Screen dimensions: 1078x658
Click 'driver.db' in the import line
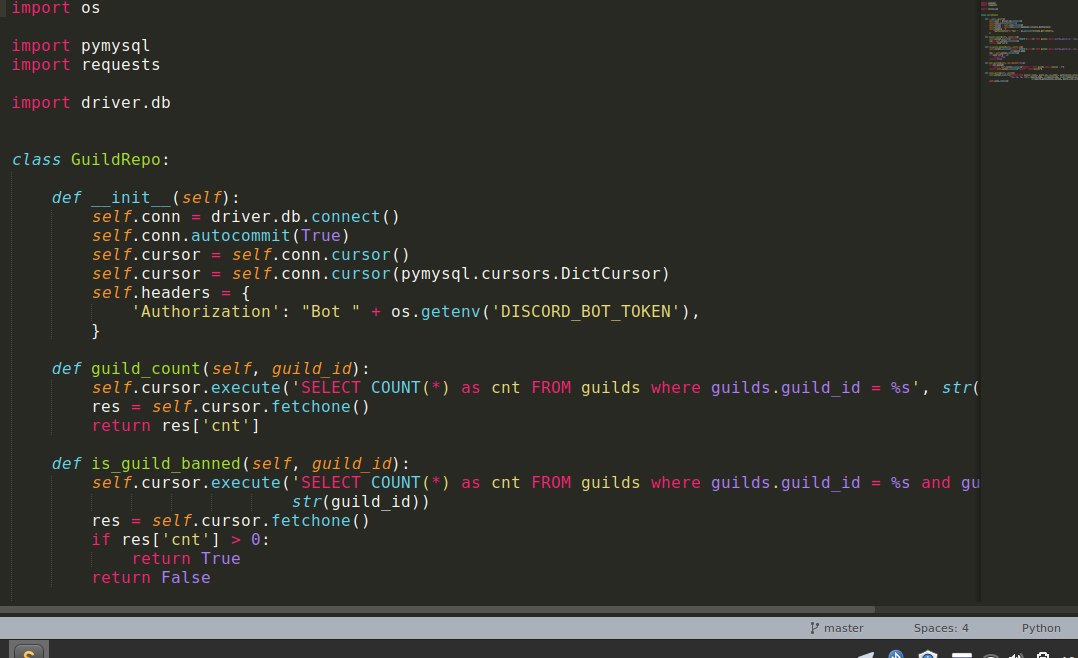[x=125, y=102]
